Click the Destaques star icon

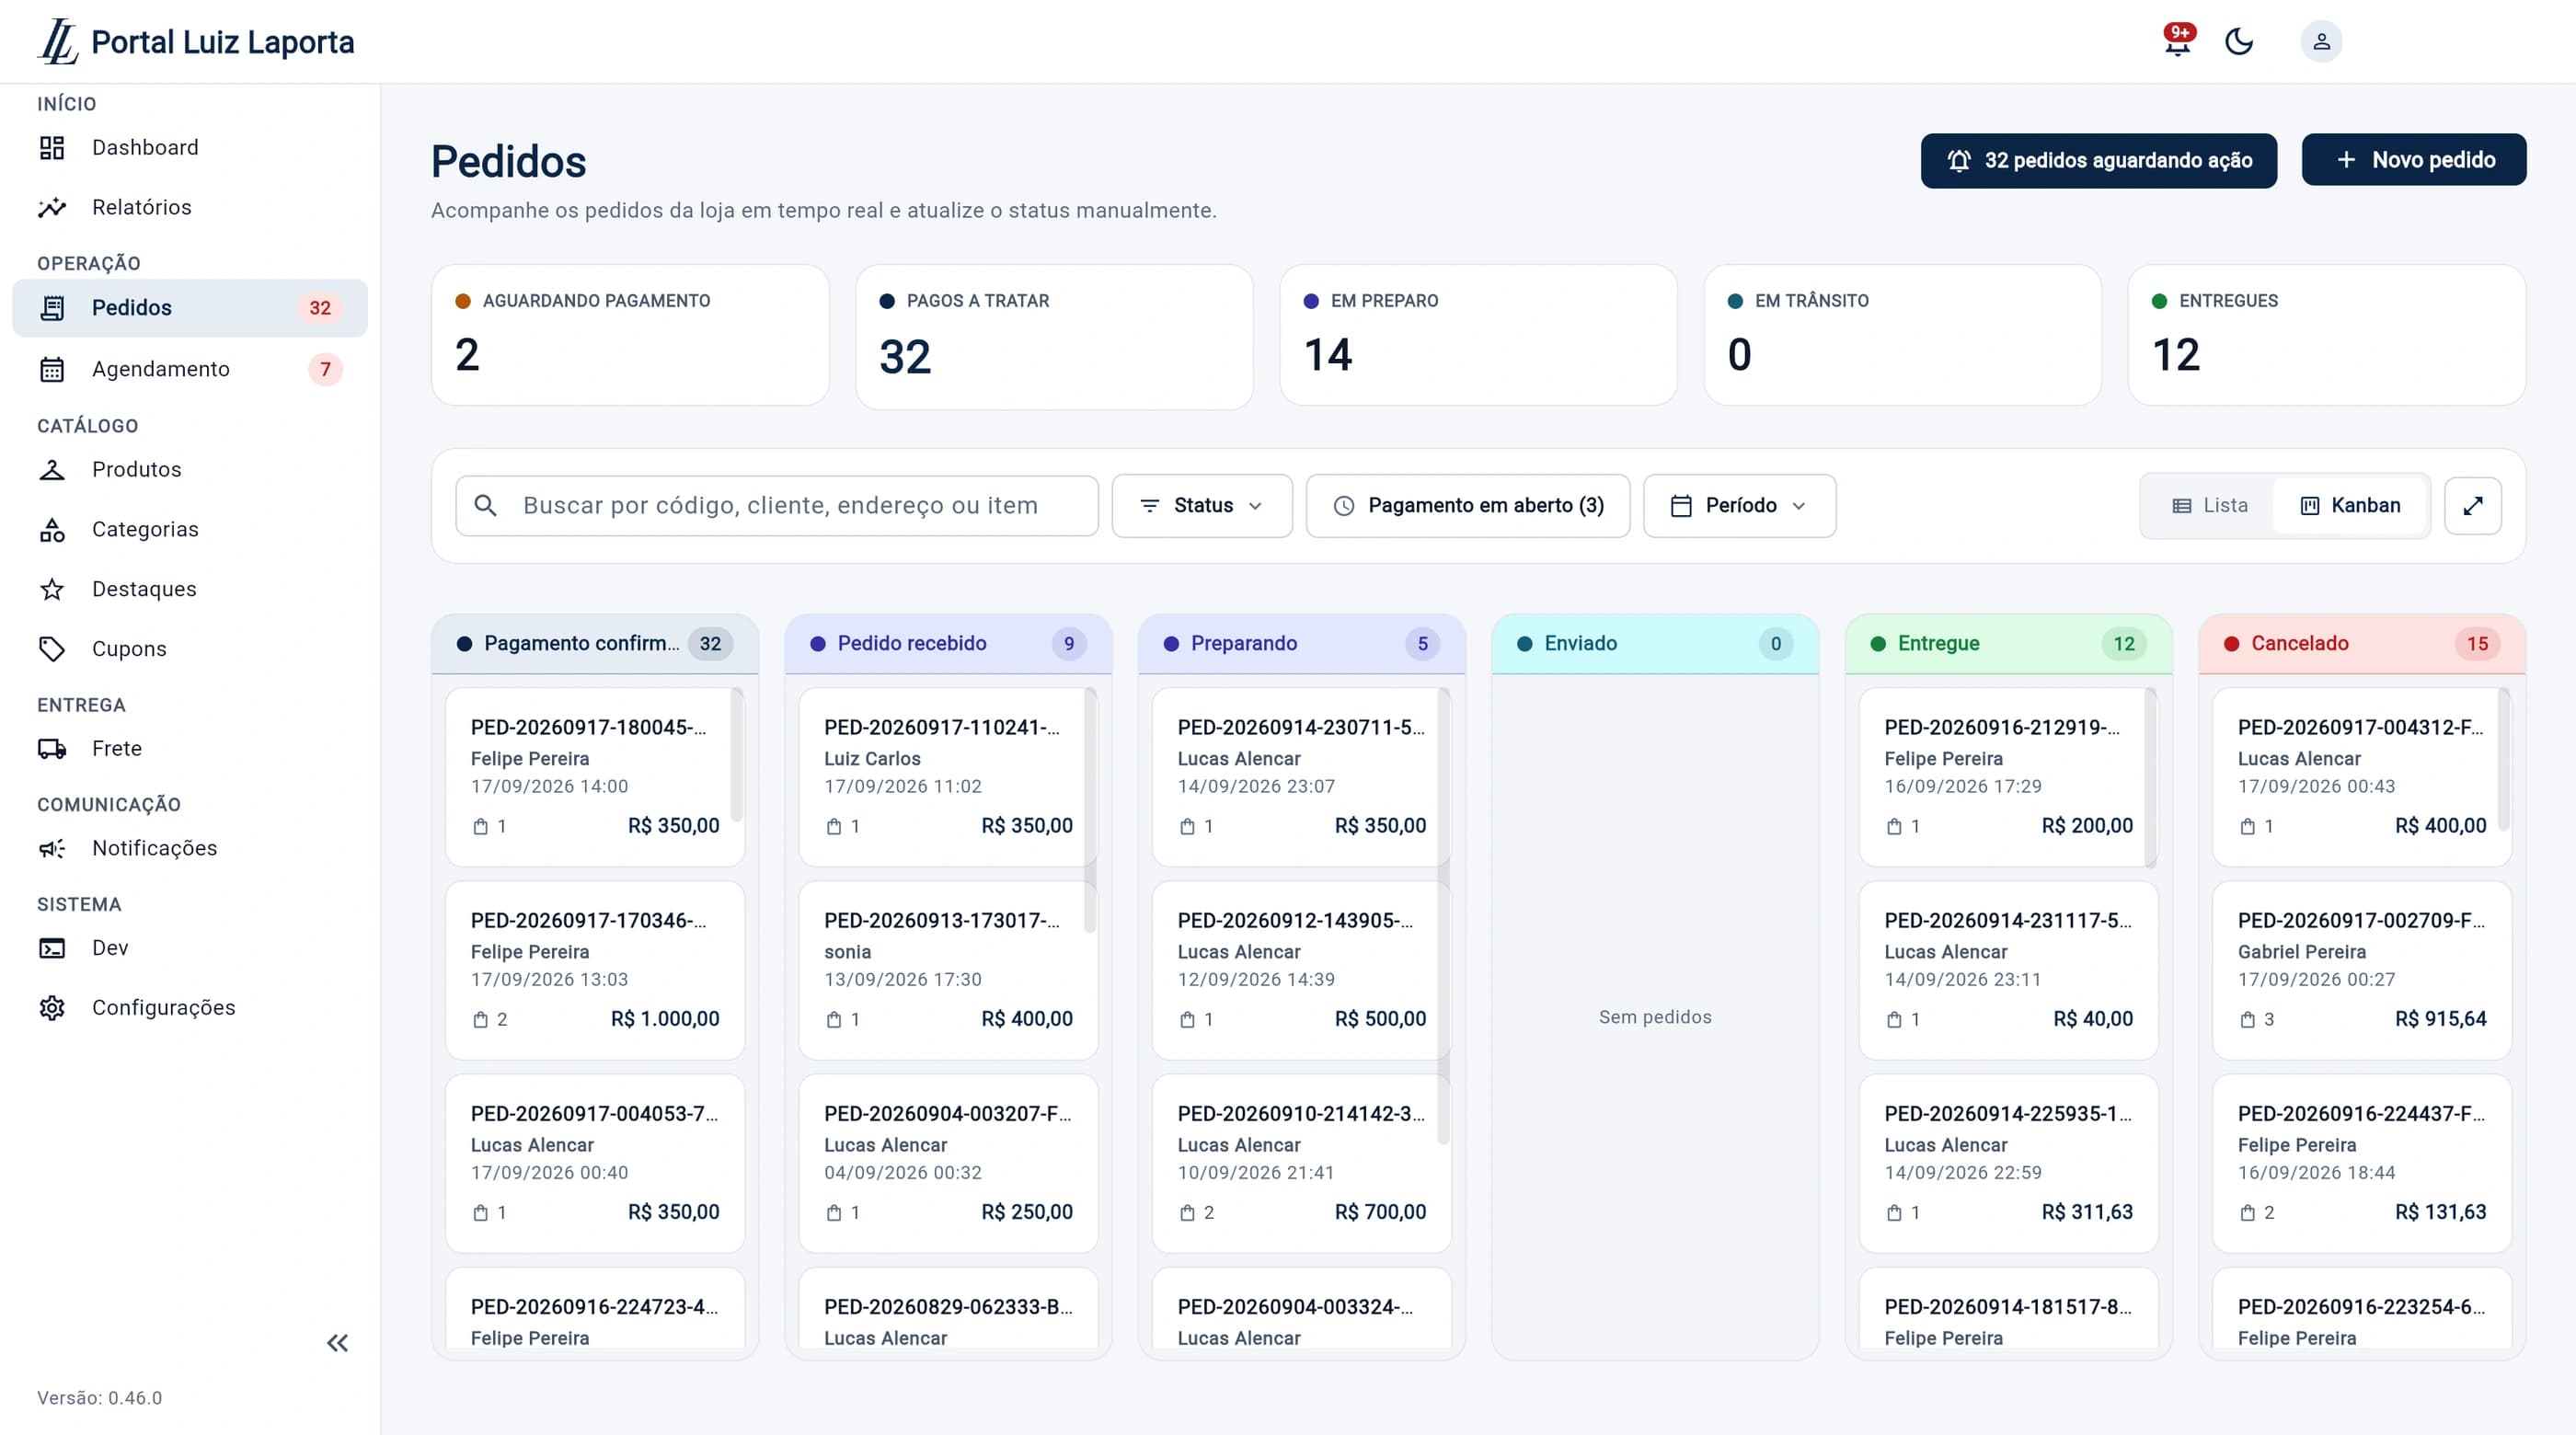[x=52, y=589]
